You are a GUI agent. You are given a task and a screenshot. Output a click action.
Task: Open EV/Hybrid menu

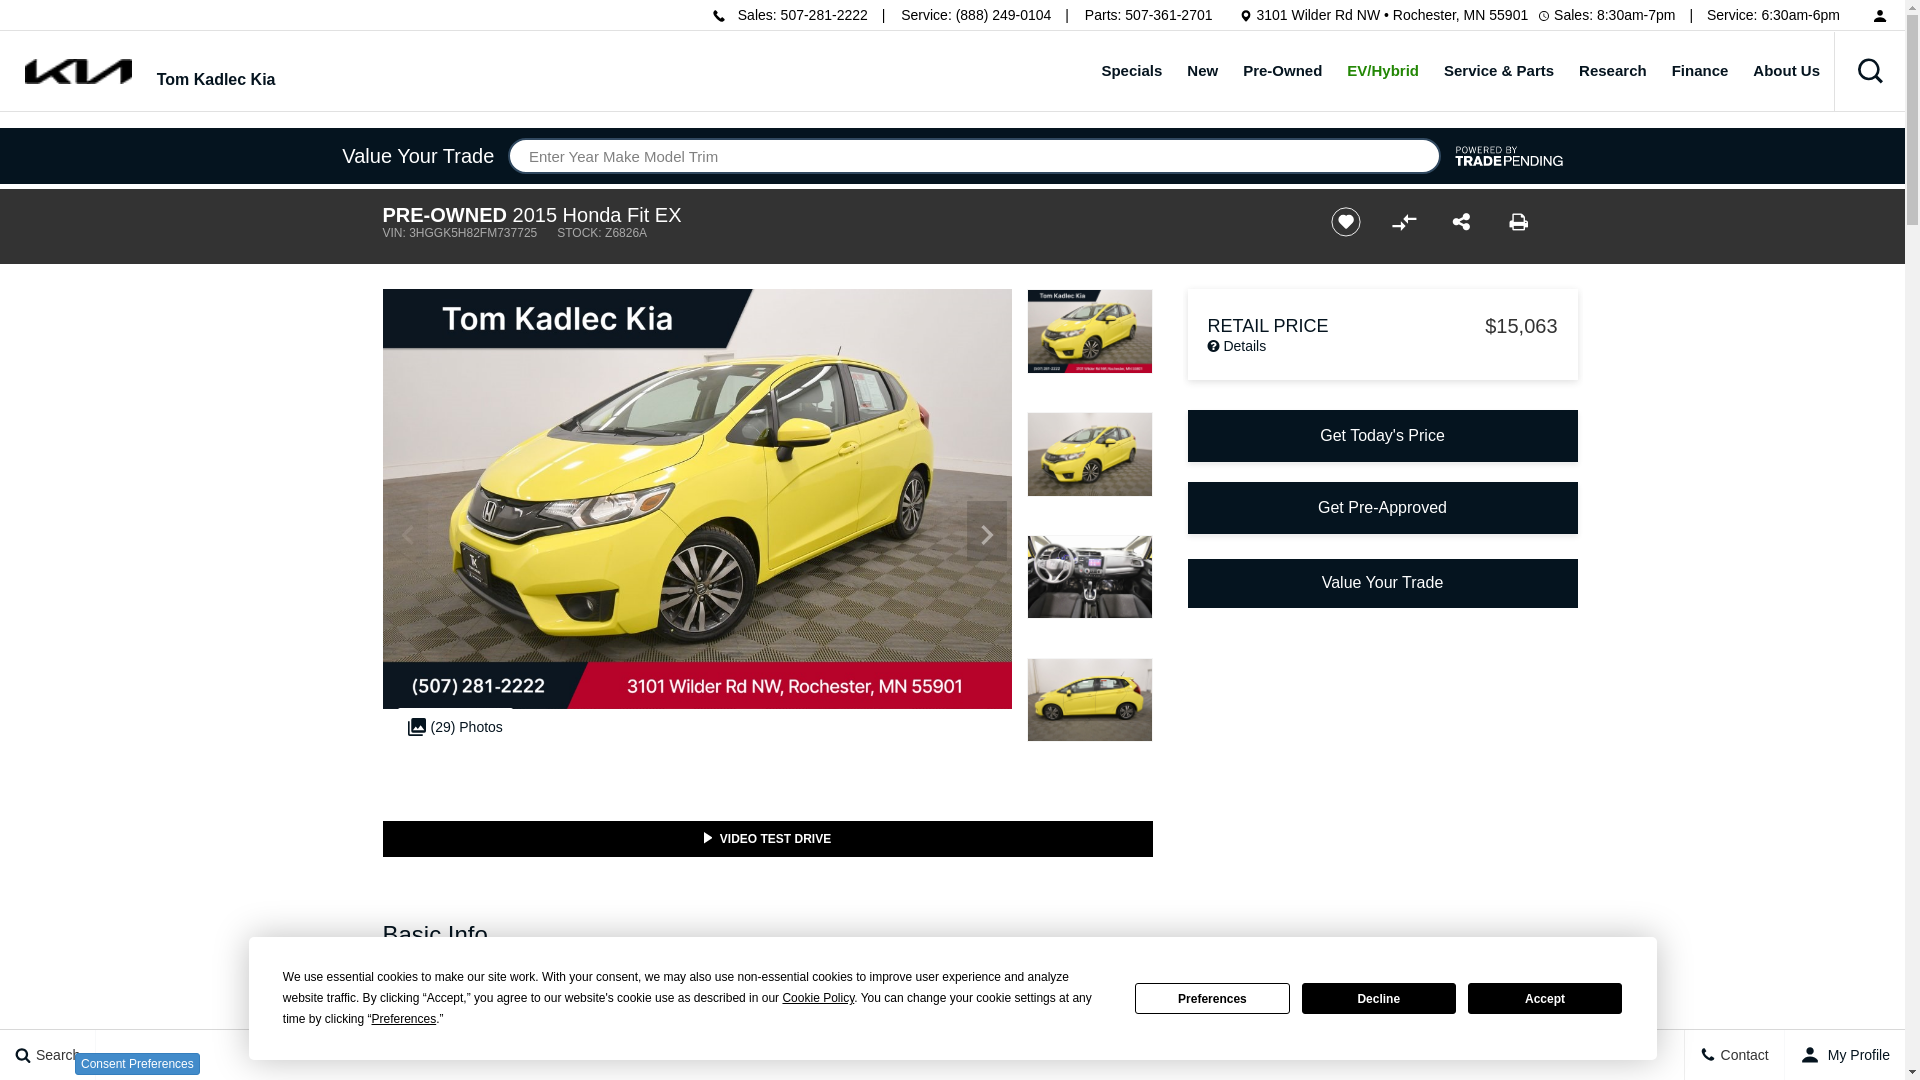1382,71
